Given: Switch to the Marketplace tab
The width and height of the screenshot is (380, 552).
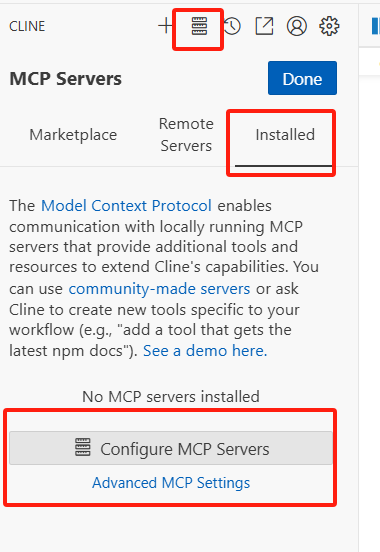Looking at the screenshot, I should pos(73,135).
